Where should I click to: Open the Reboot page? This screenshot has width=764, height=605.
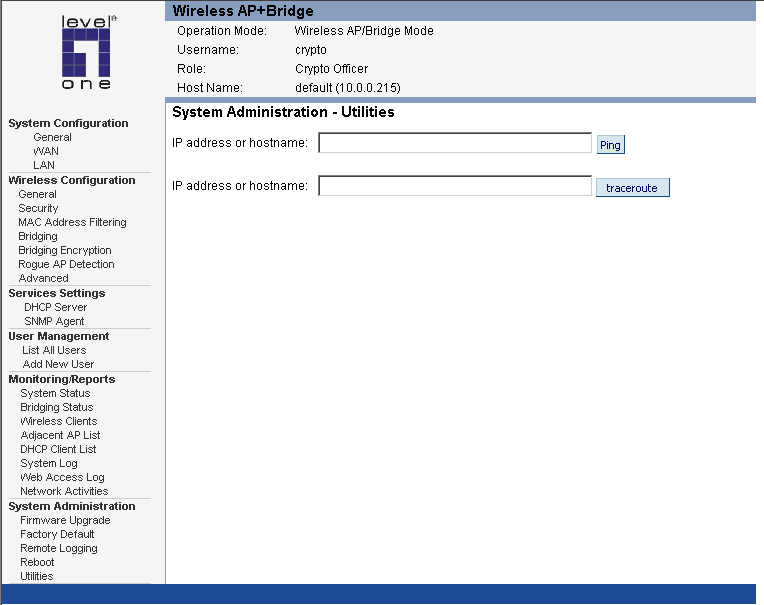tap(37, 563)
